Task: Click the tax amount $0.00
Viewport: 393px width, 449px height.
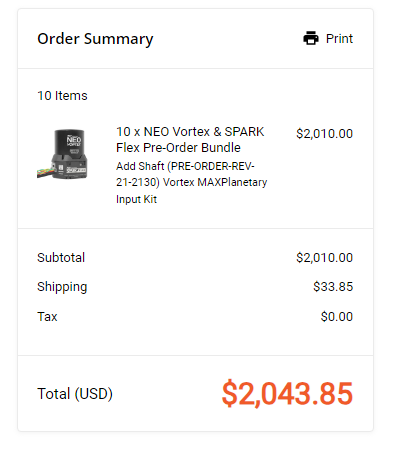Action: pyautogui.click(x=337, y=316)
